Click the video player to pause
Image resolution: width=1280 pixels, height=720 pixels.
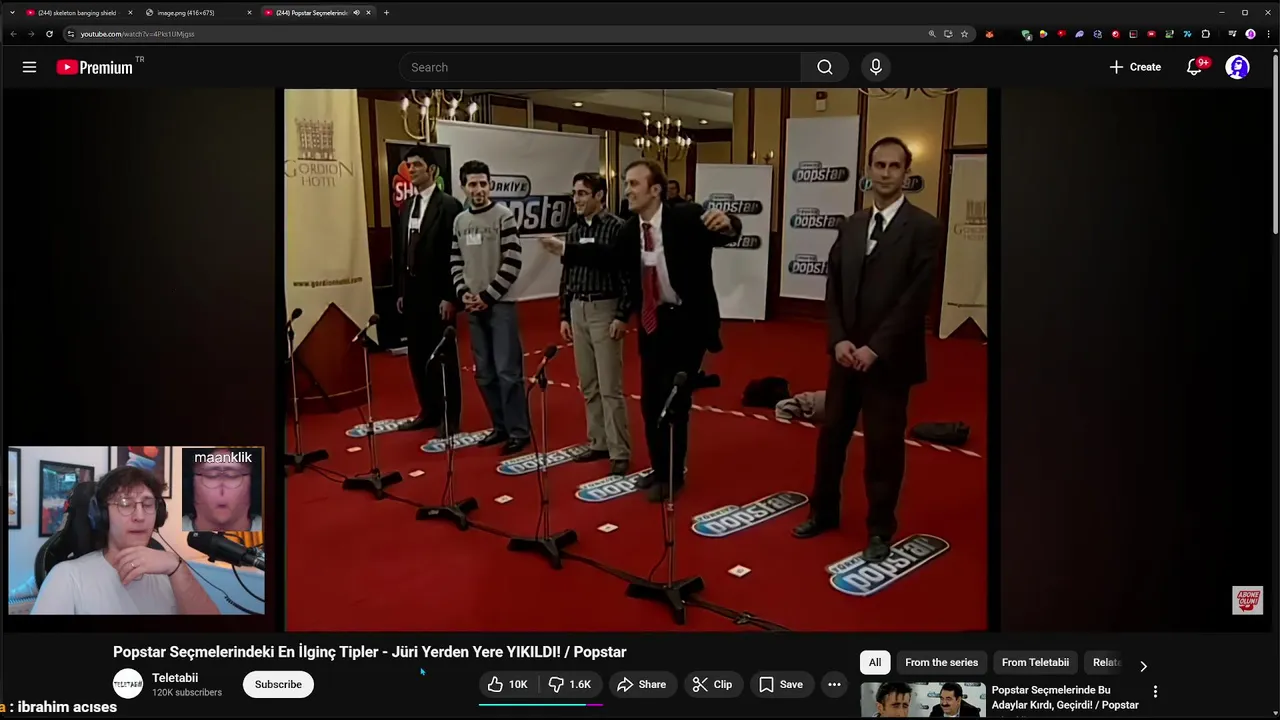[x=636, y=360]
